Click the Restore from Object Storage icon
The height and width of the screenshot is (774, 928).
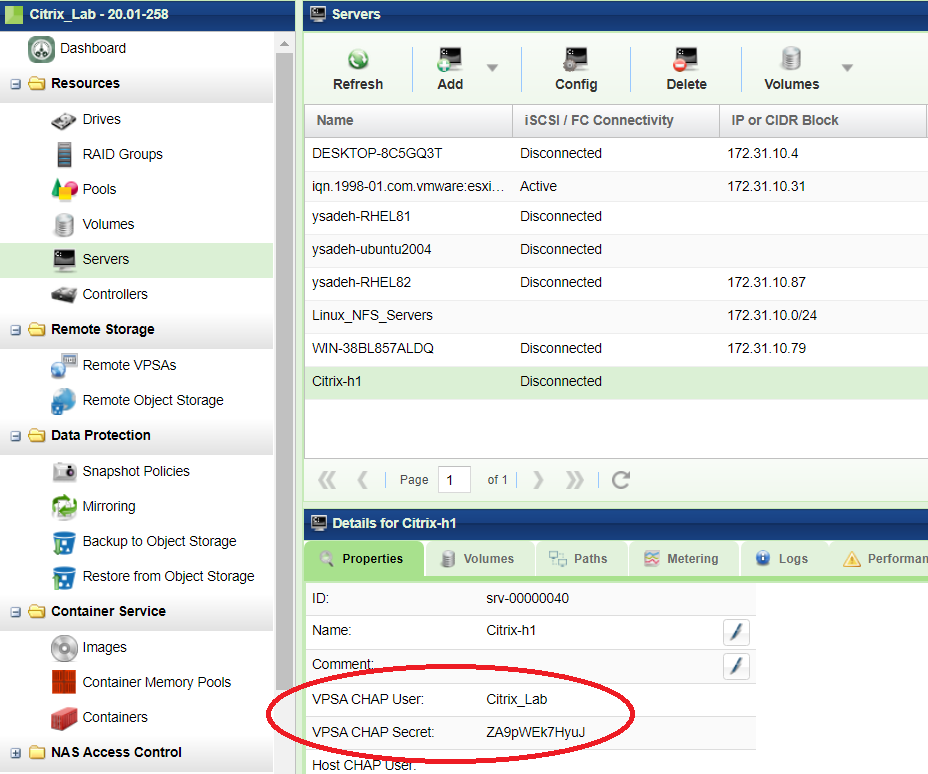tap(64, 577)
